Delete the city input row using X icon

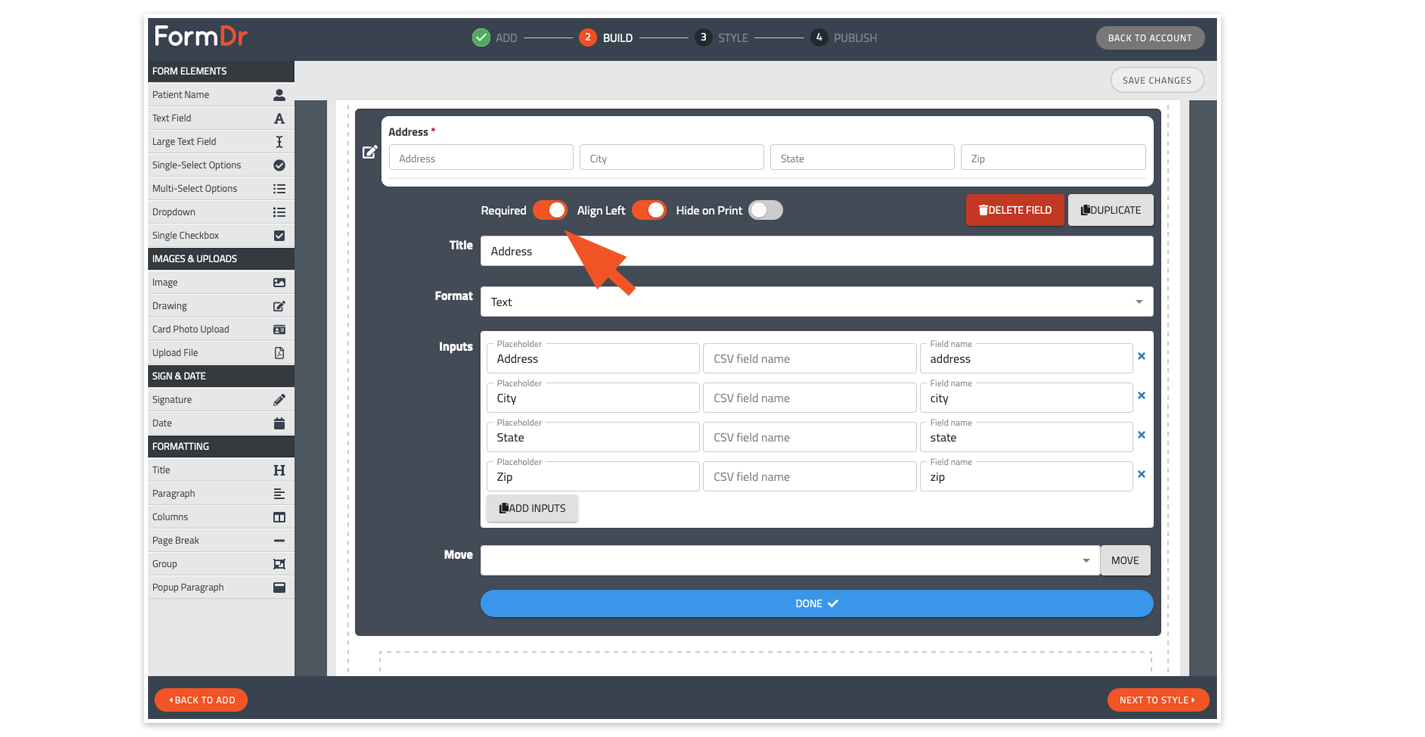point(1142,396)
